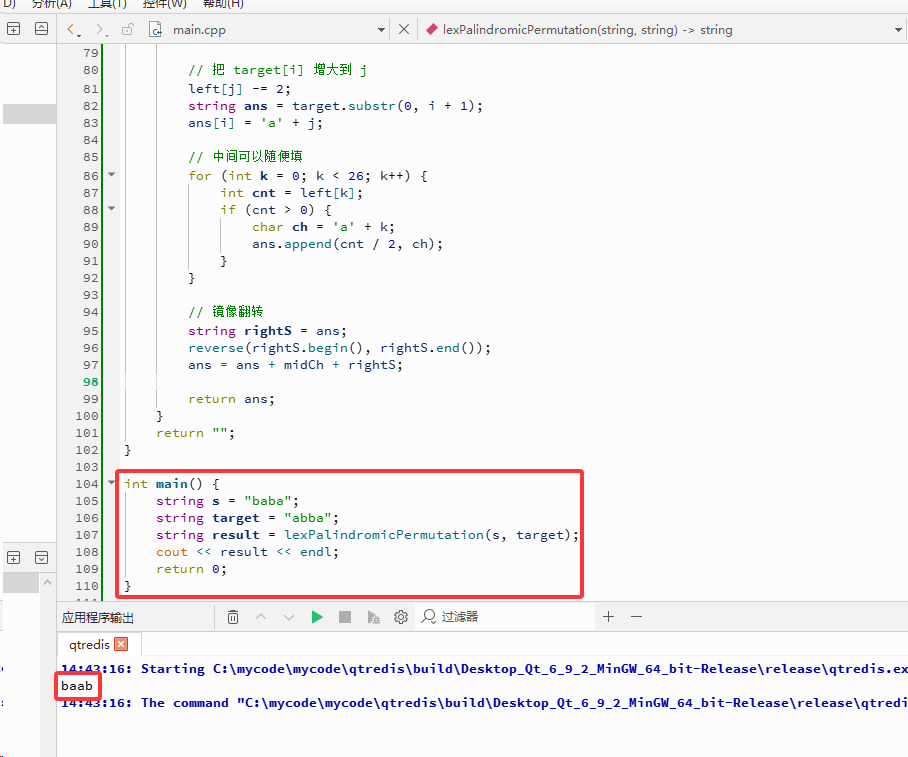Click the 'ans = ans + midCh + rightS;' line
This screenshot has height=757, width=908.
pyautogui.click(x=295, y=365)
